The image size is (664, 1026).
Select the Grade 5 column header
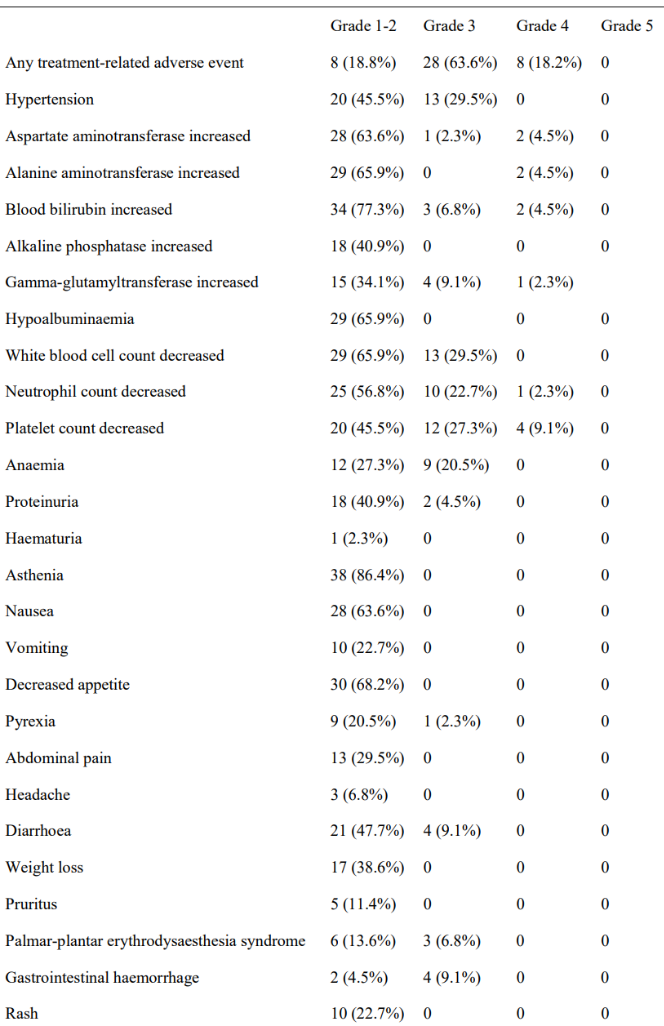[x=627, y=26]
